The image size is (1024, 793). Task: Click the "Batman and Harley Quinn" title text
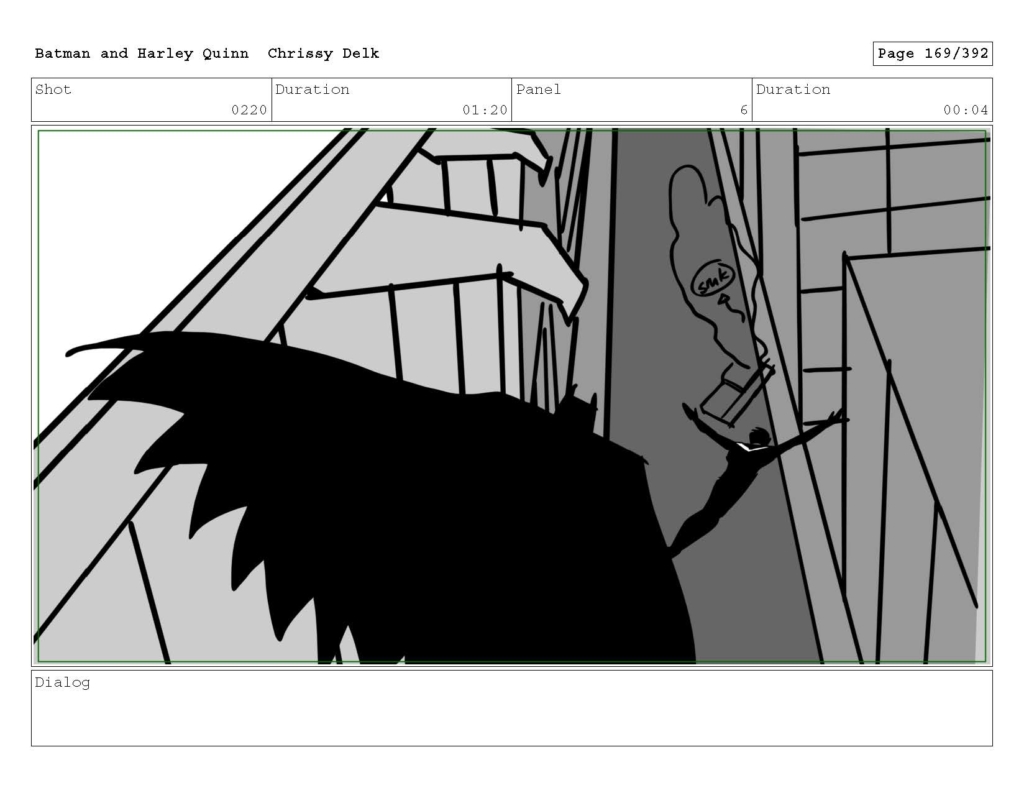coord(142,54)
